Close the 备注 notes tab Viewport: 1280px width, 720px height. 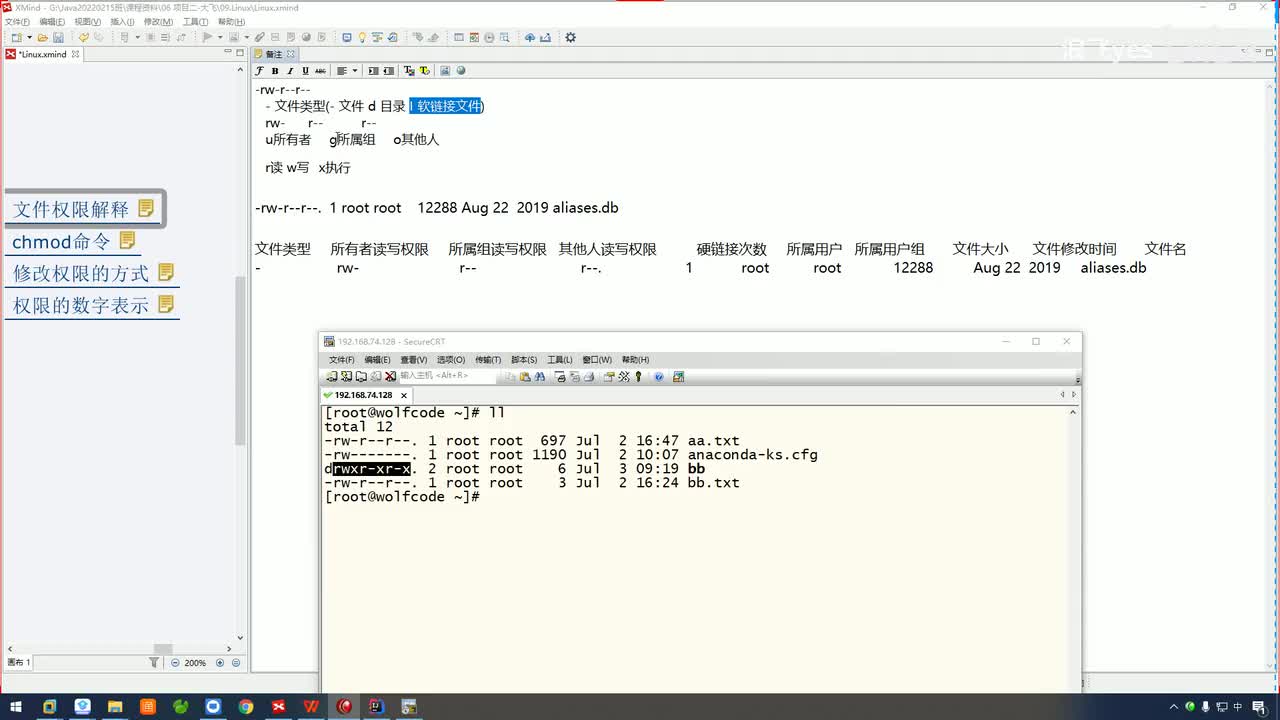(x=292, y=54)
